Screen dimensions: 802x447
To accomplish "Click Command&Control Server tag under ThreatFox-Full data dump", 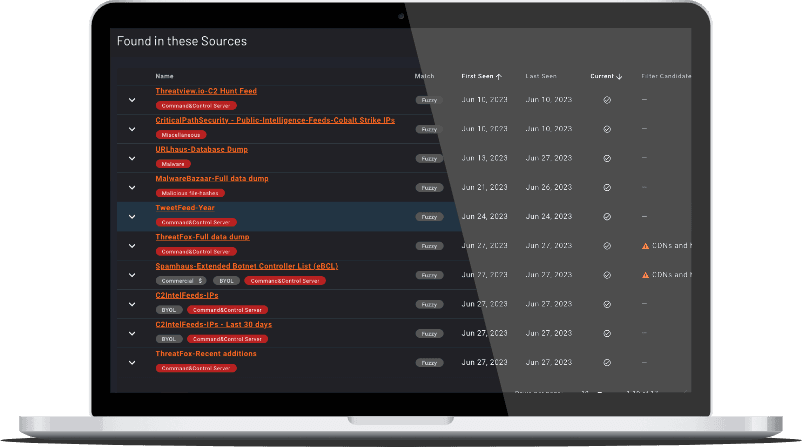I will 196,252.
